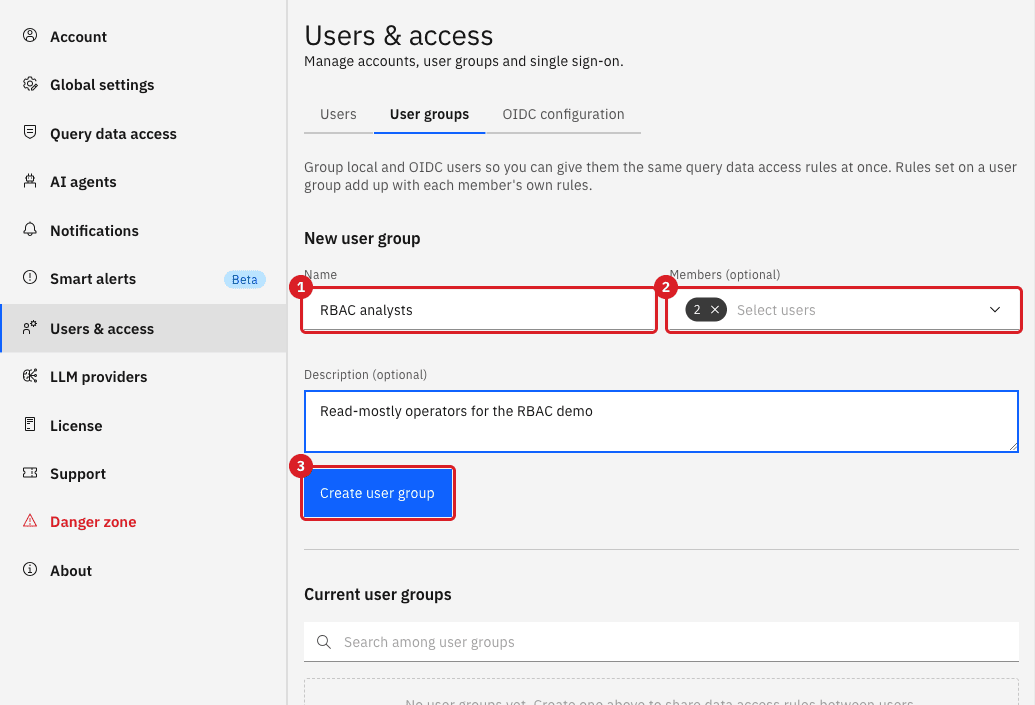Viewport: 1035px width, 705px height.
Task: Open the Select users combo box
Action: (x=844, y=310)
